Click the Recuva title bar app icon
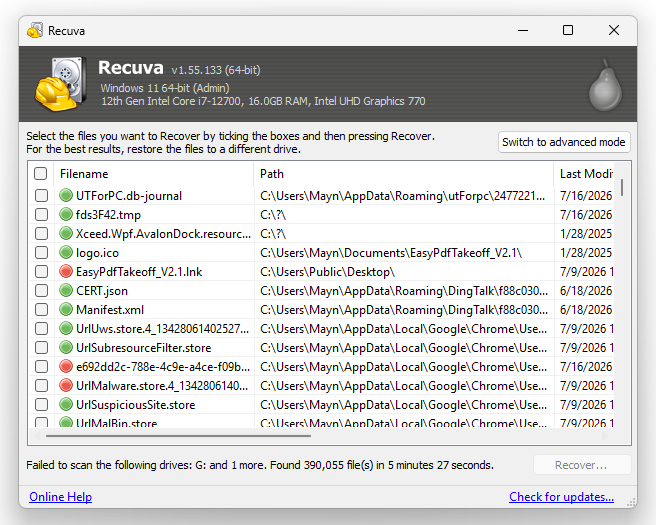656x525 pixels. pyautogui.click(x=35, y=31)
